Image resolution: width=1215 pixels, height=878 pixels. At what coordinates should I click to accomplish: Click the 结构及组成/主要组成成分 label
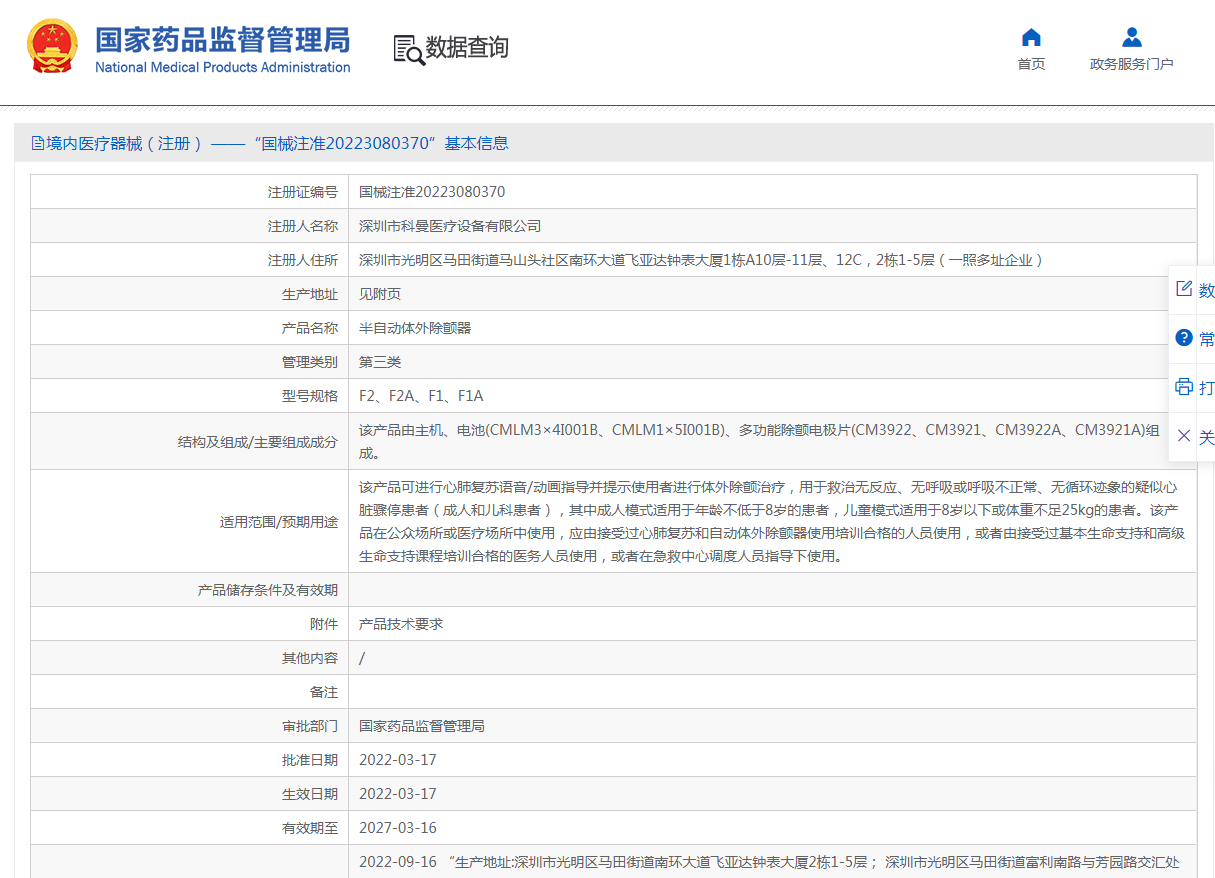(x=257, y=441)
